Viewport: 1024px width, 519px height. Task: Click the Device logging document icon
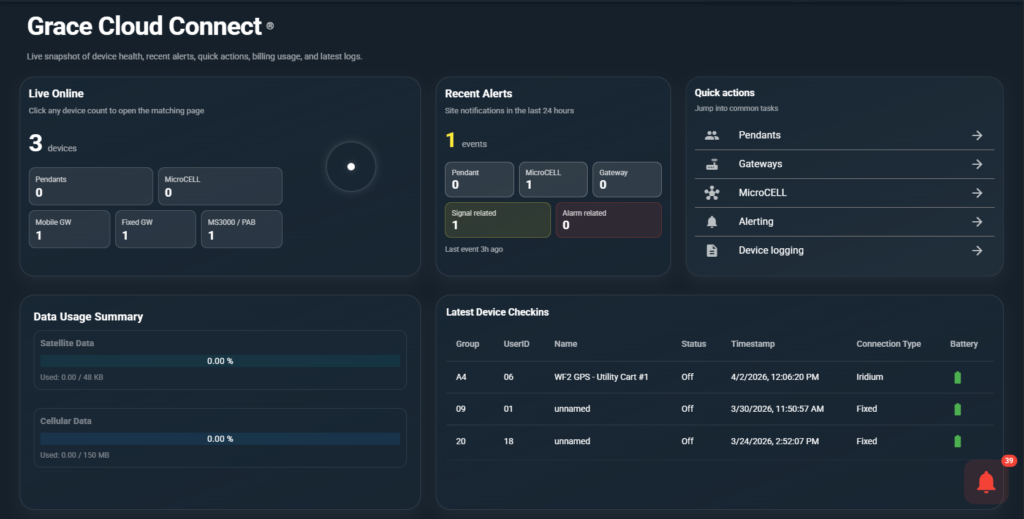point(712,251)
